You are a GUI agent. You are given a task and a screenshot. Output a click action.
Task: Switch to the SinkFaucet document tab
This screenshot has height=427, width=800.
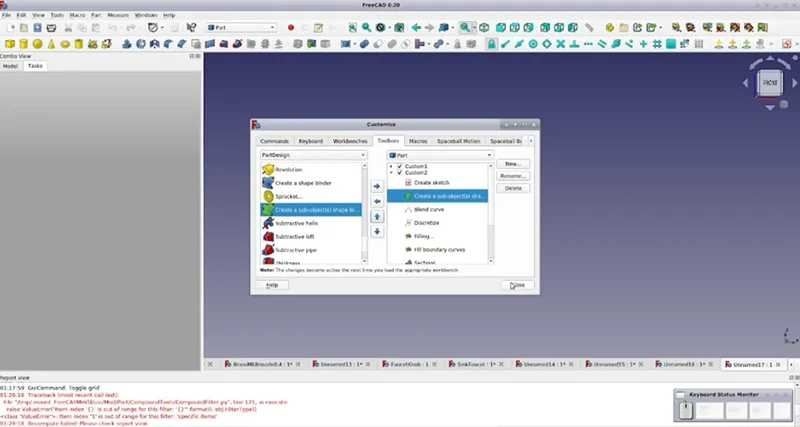point(485,364)
